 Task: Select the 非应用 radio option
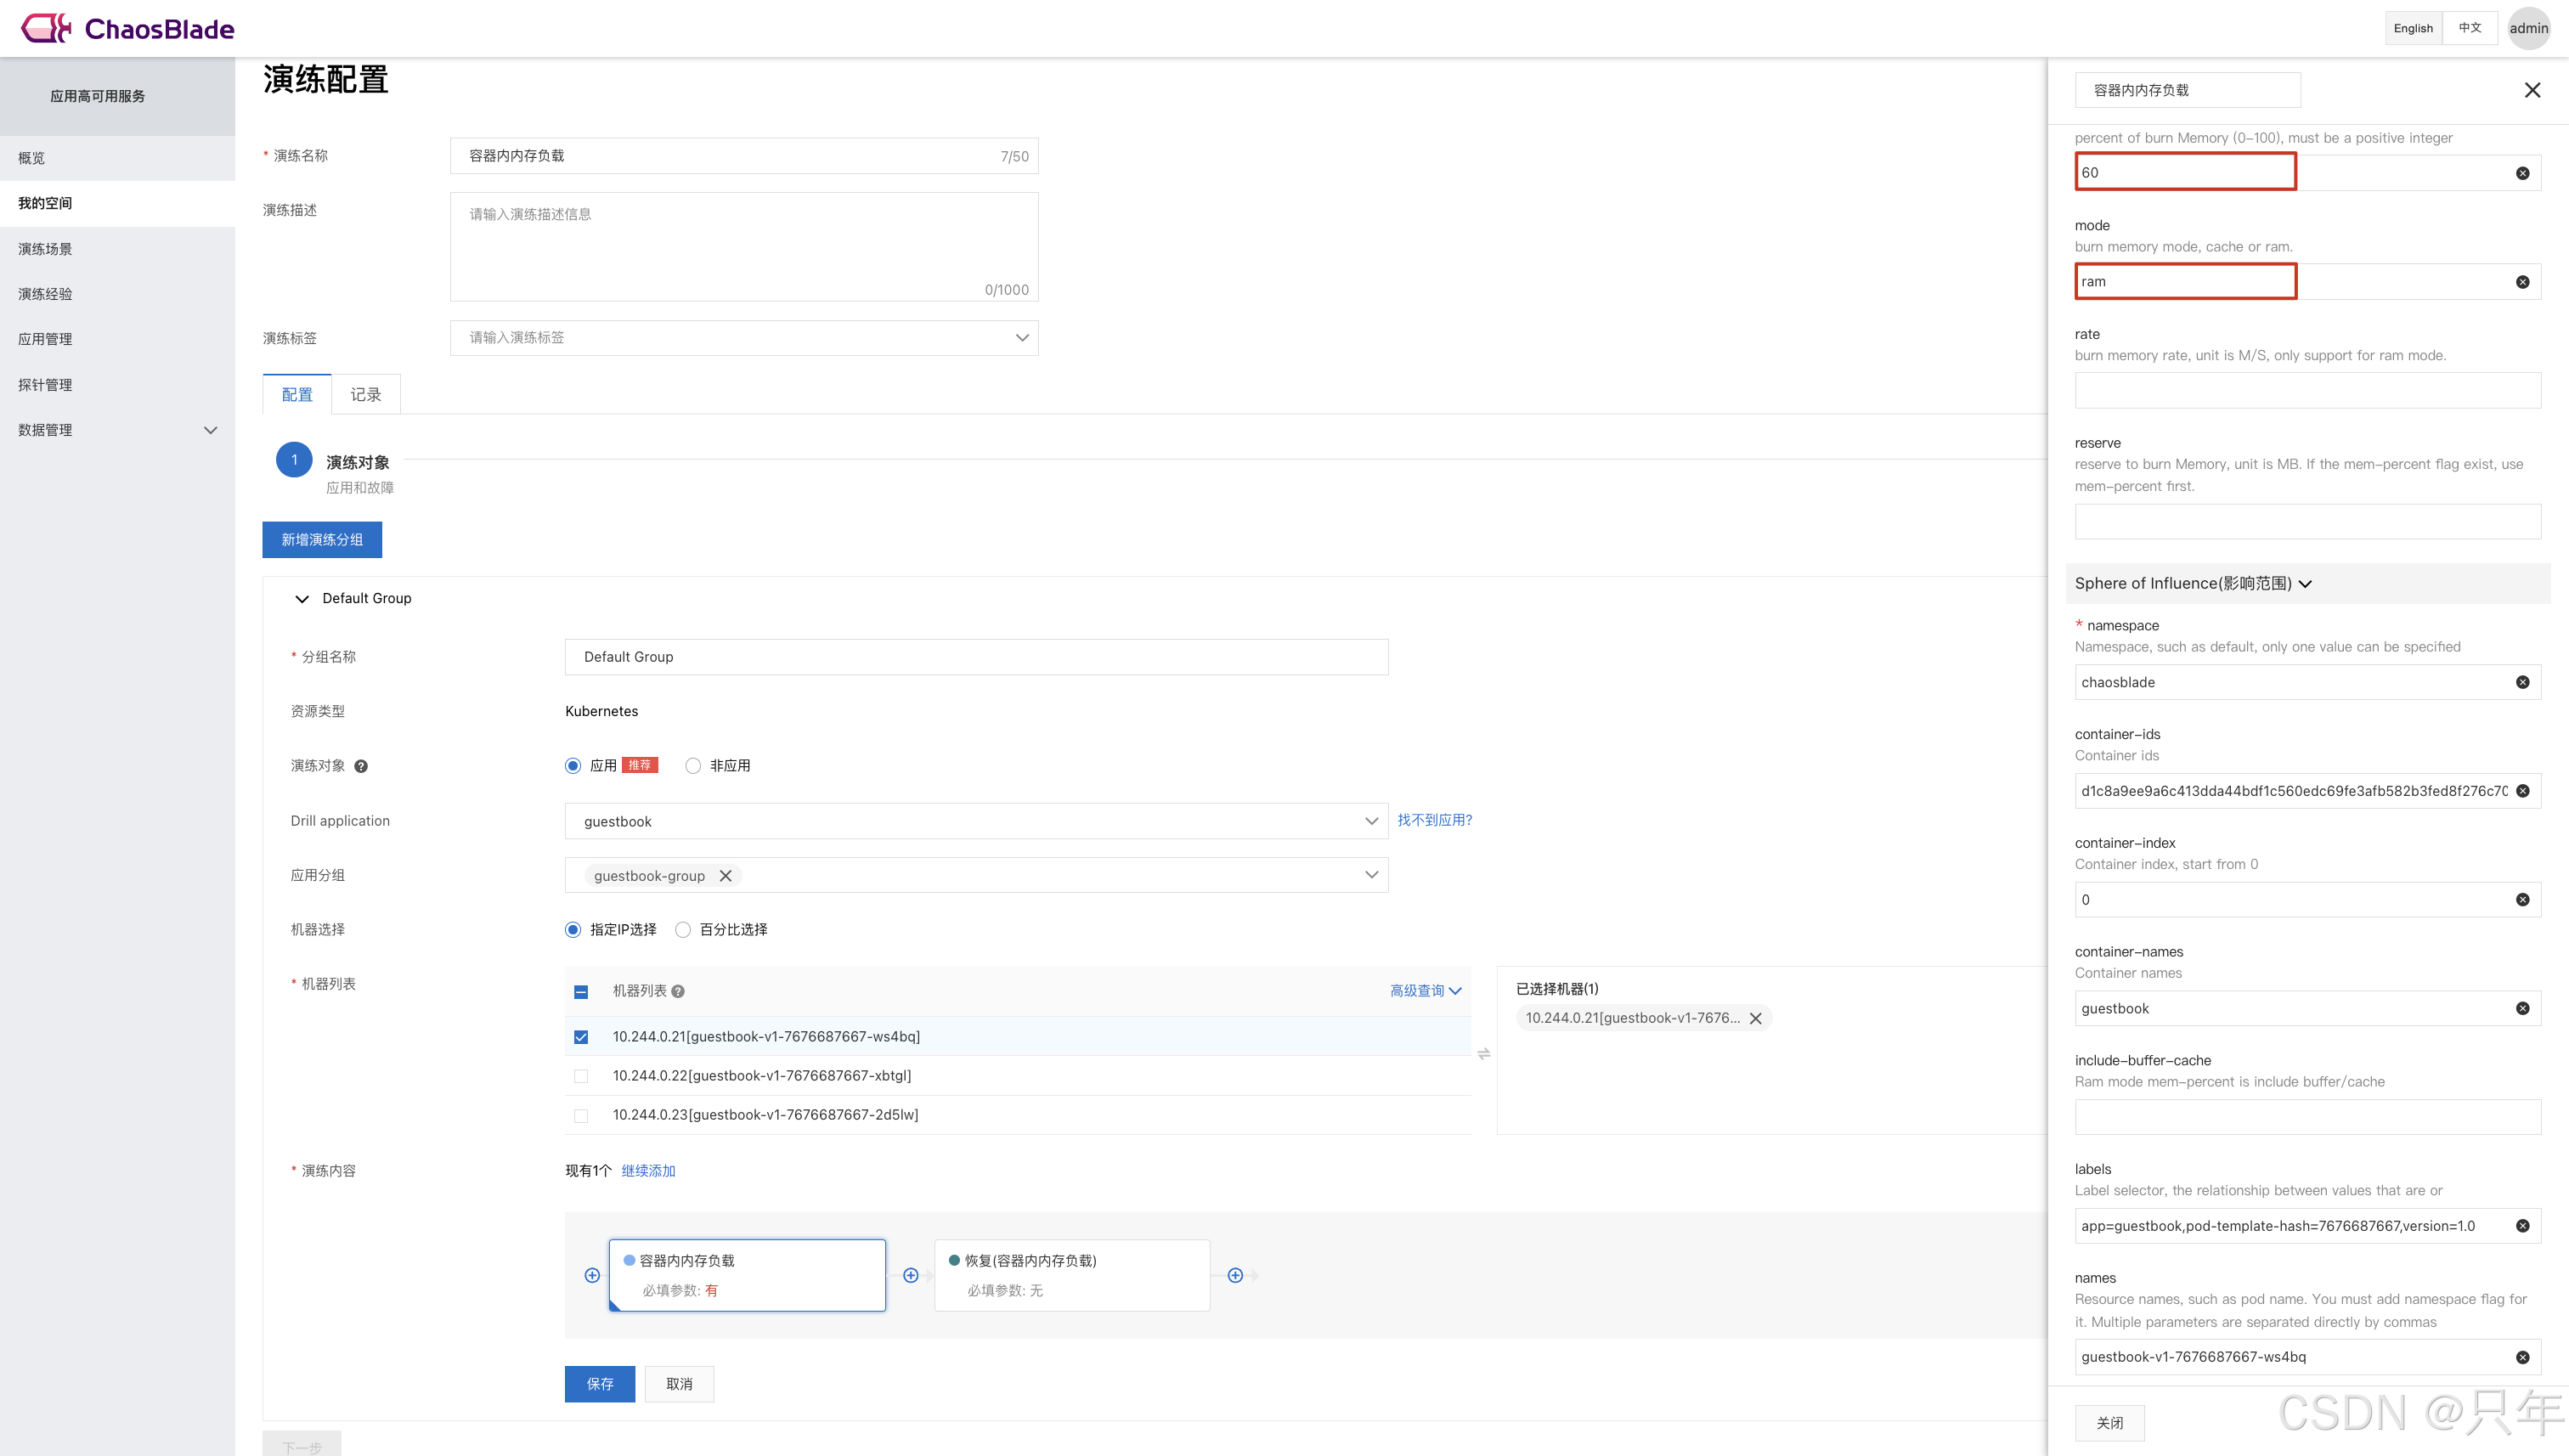click(693, 766)
